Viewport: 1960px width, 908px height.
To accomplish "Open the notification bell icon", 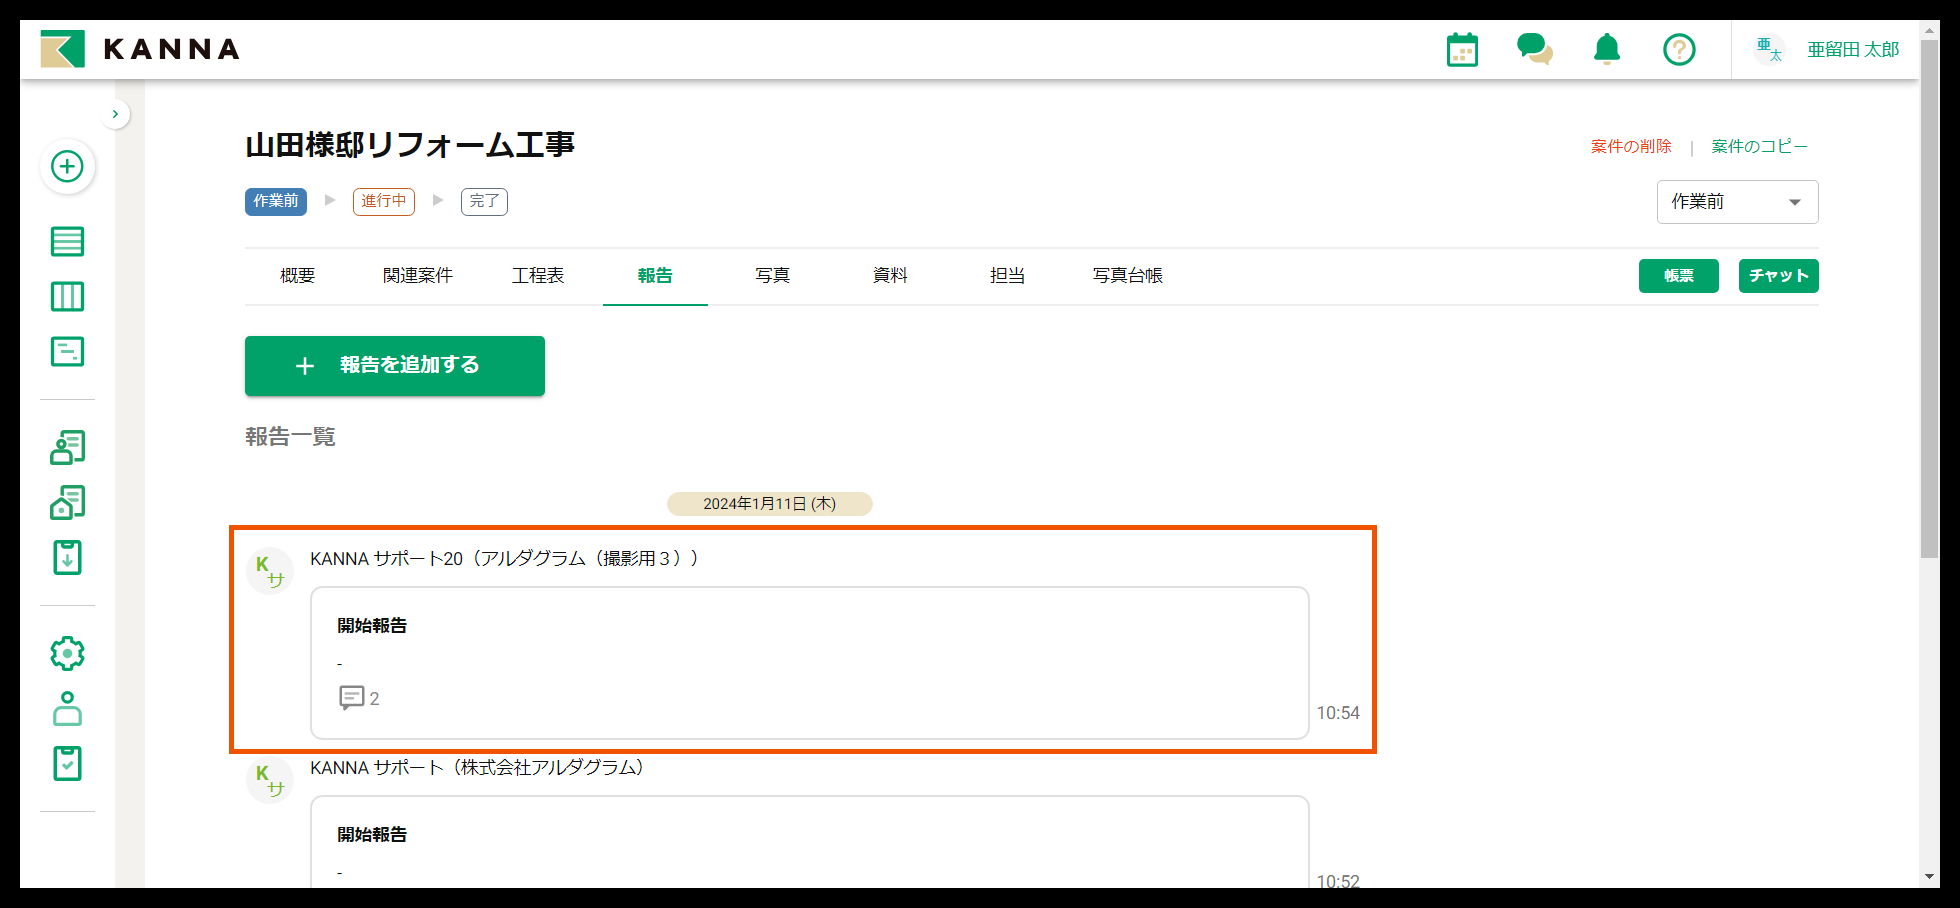I will coord(1606,48).
